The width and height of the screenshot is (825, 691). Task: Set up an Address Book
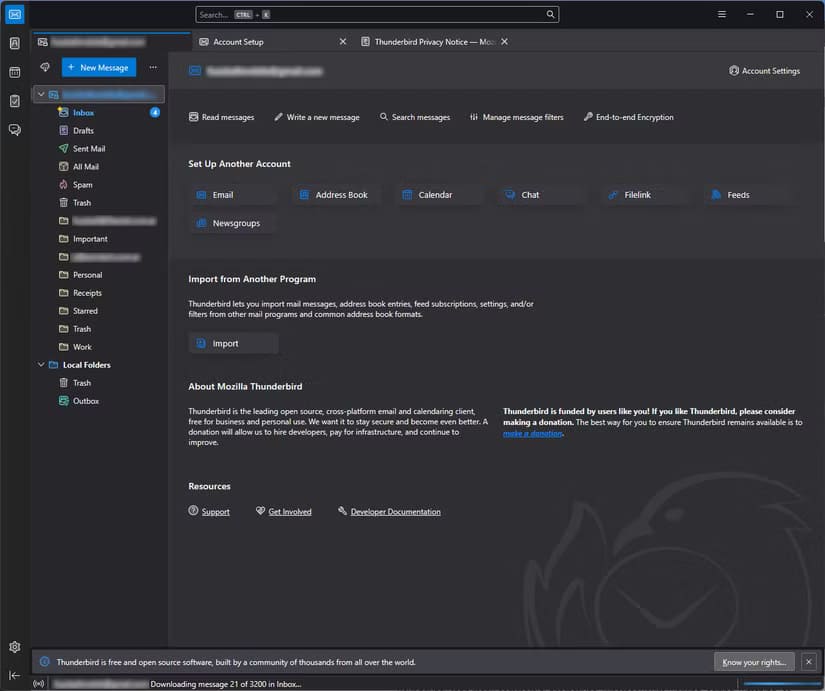pyautogui.click(x=336, y=195)
